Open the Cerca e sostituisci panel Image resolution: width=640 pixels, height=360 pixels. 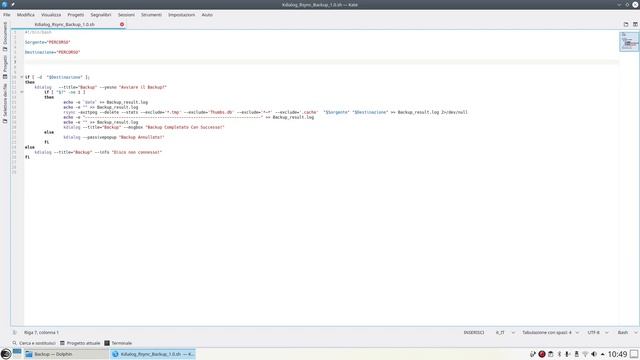pos(34,343)
